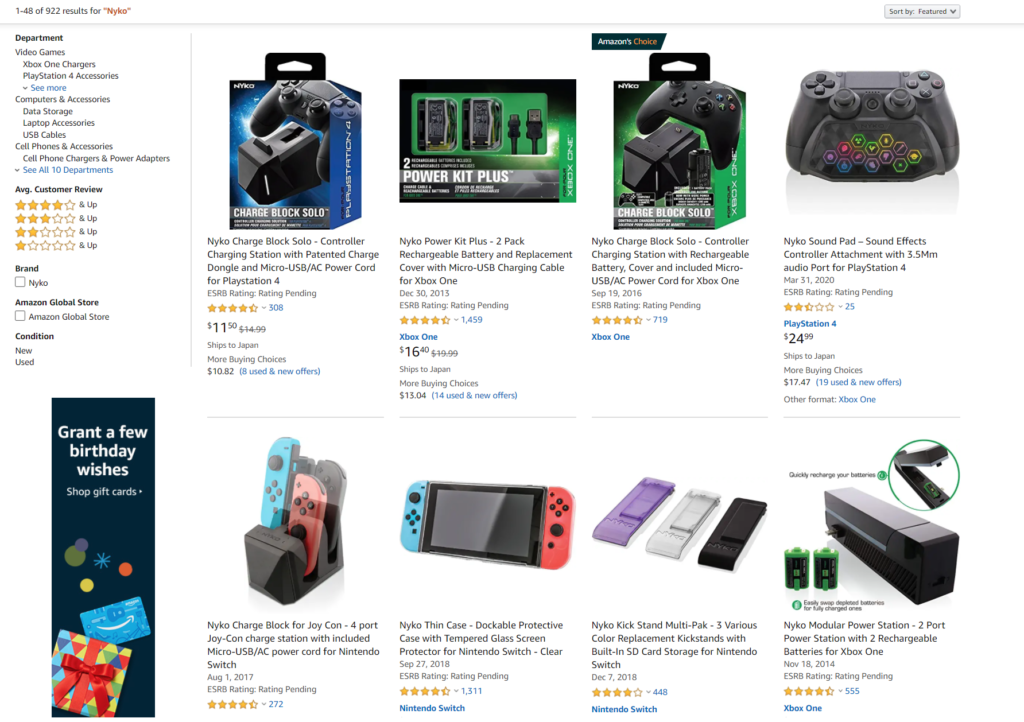This screenshot has width=1024, height=722.
Task: Click star rating of Nyko Sound Pad
Action: (x=809, y=306)
